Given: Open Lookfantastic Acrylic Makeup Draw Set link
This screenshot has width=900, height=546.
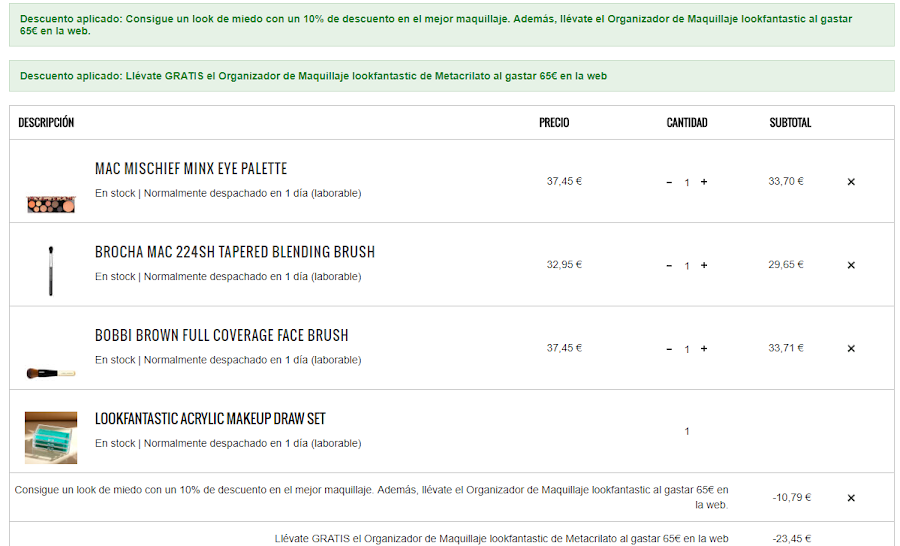Looking at the screenshot, I should [x=210, y=419].
